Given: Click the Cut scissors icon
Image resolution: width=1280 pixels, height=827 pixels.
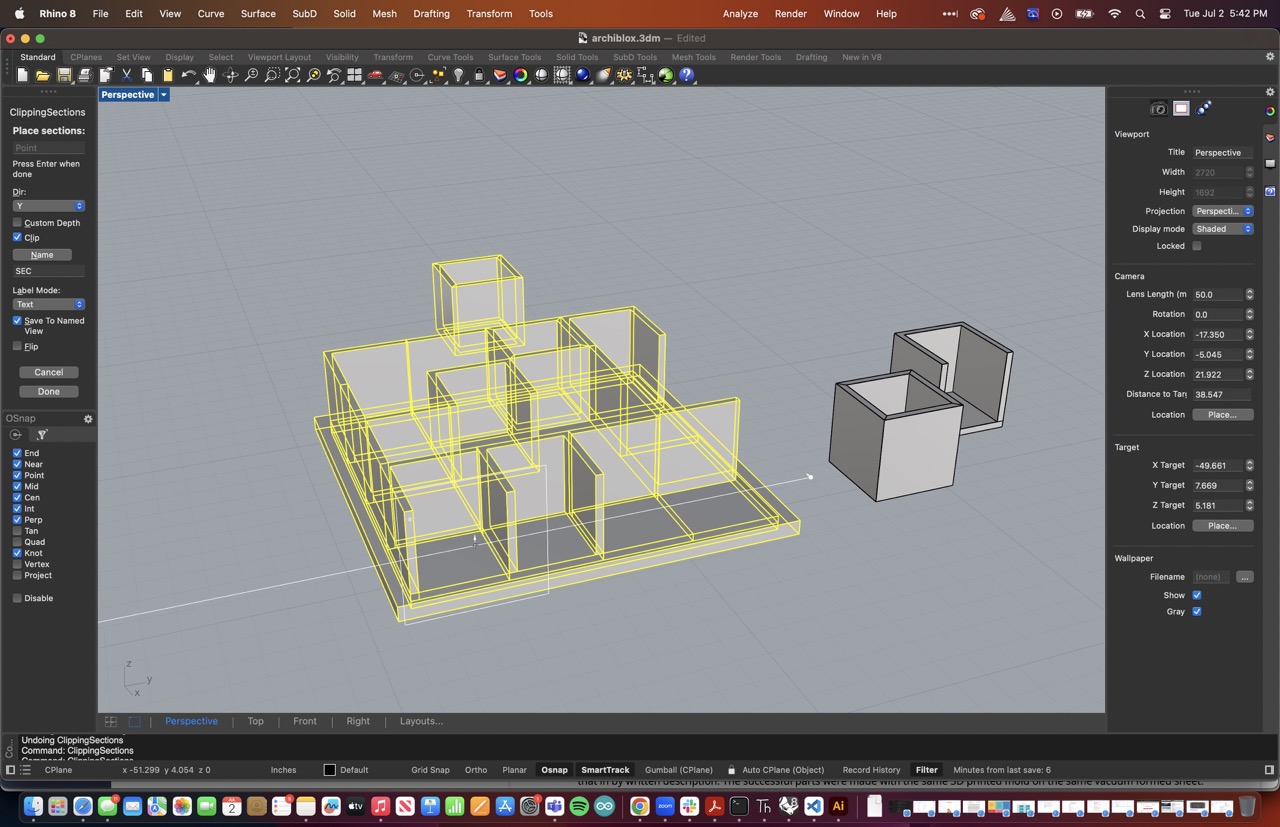Looking at the screenshot, I should 127,75.
